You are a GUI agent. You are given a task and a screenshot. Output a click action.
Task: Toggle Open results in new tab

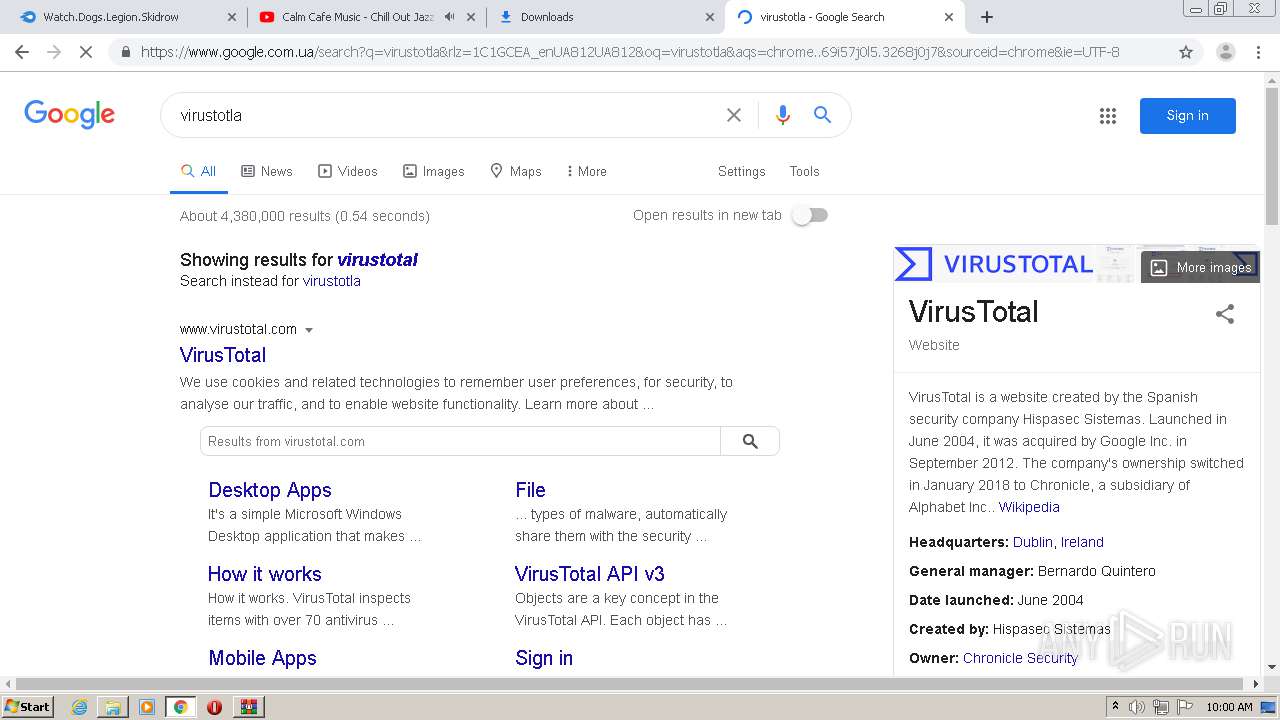(x=810, y=215)
